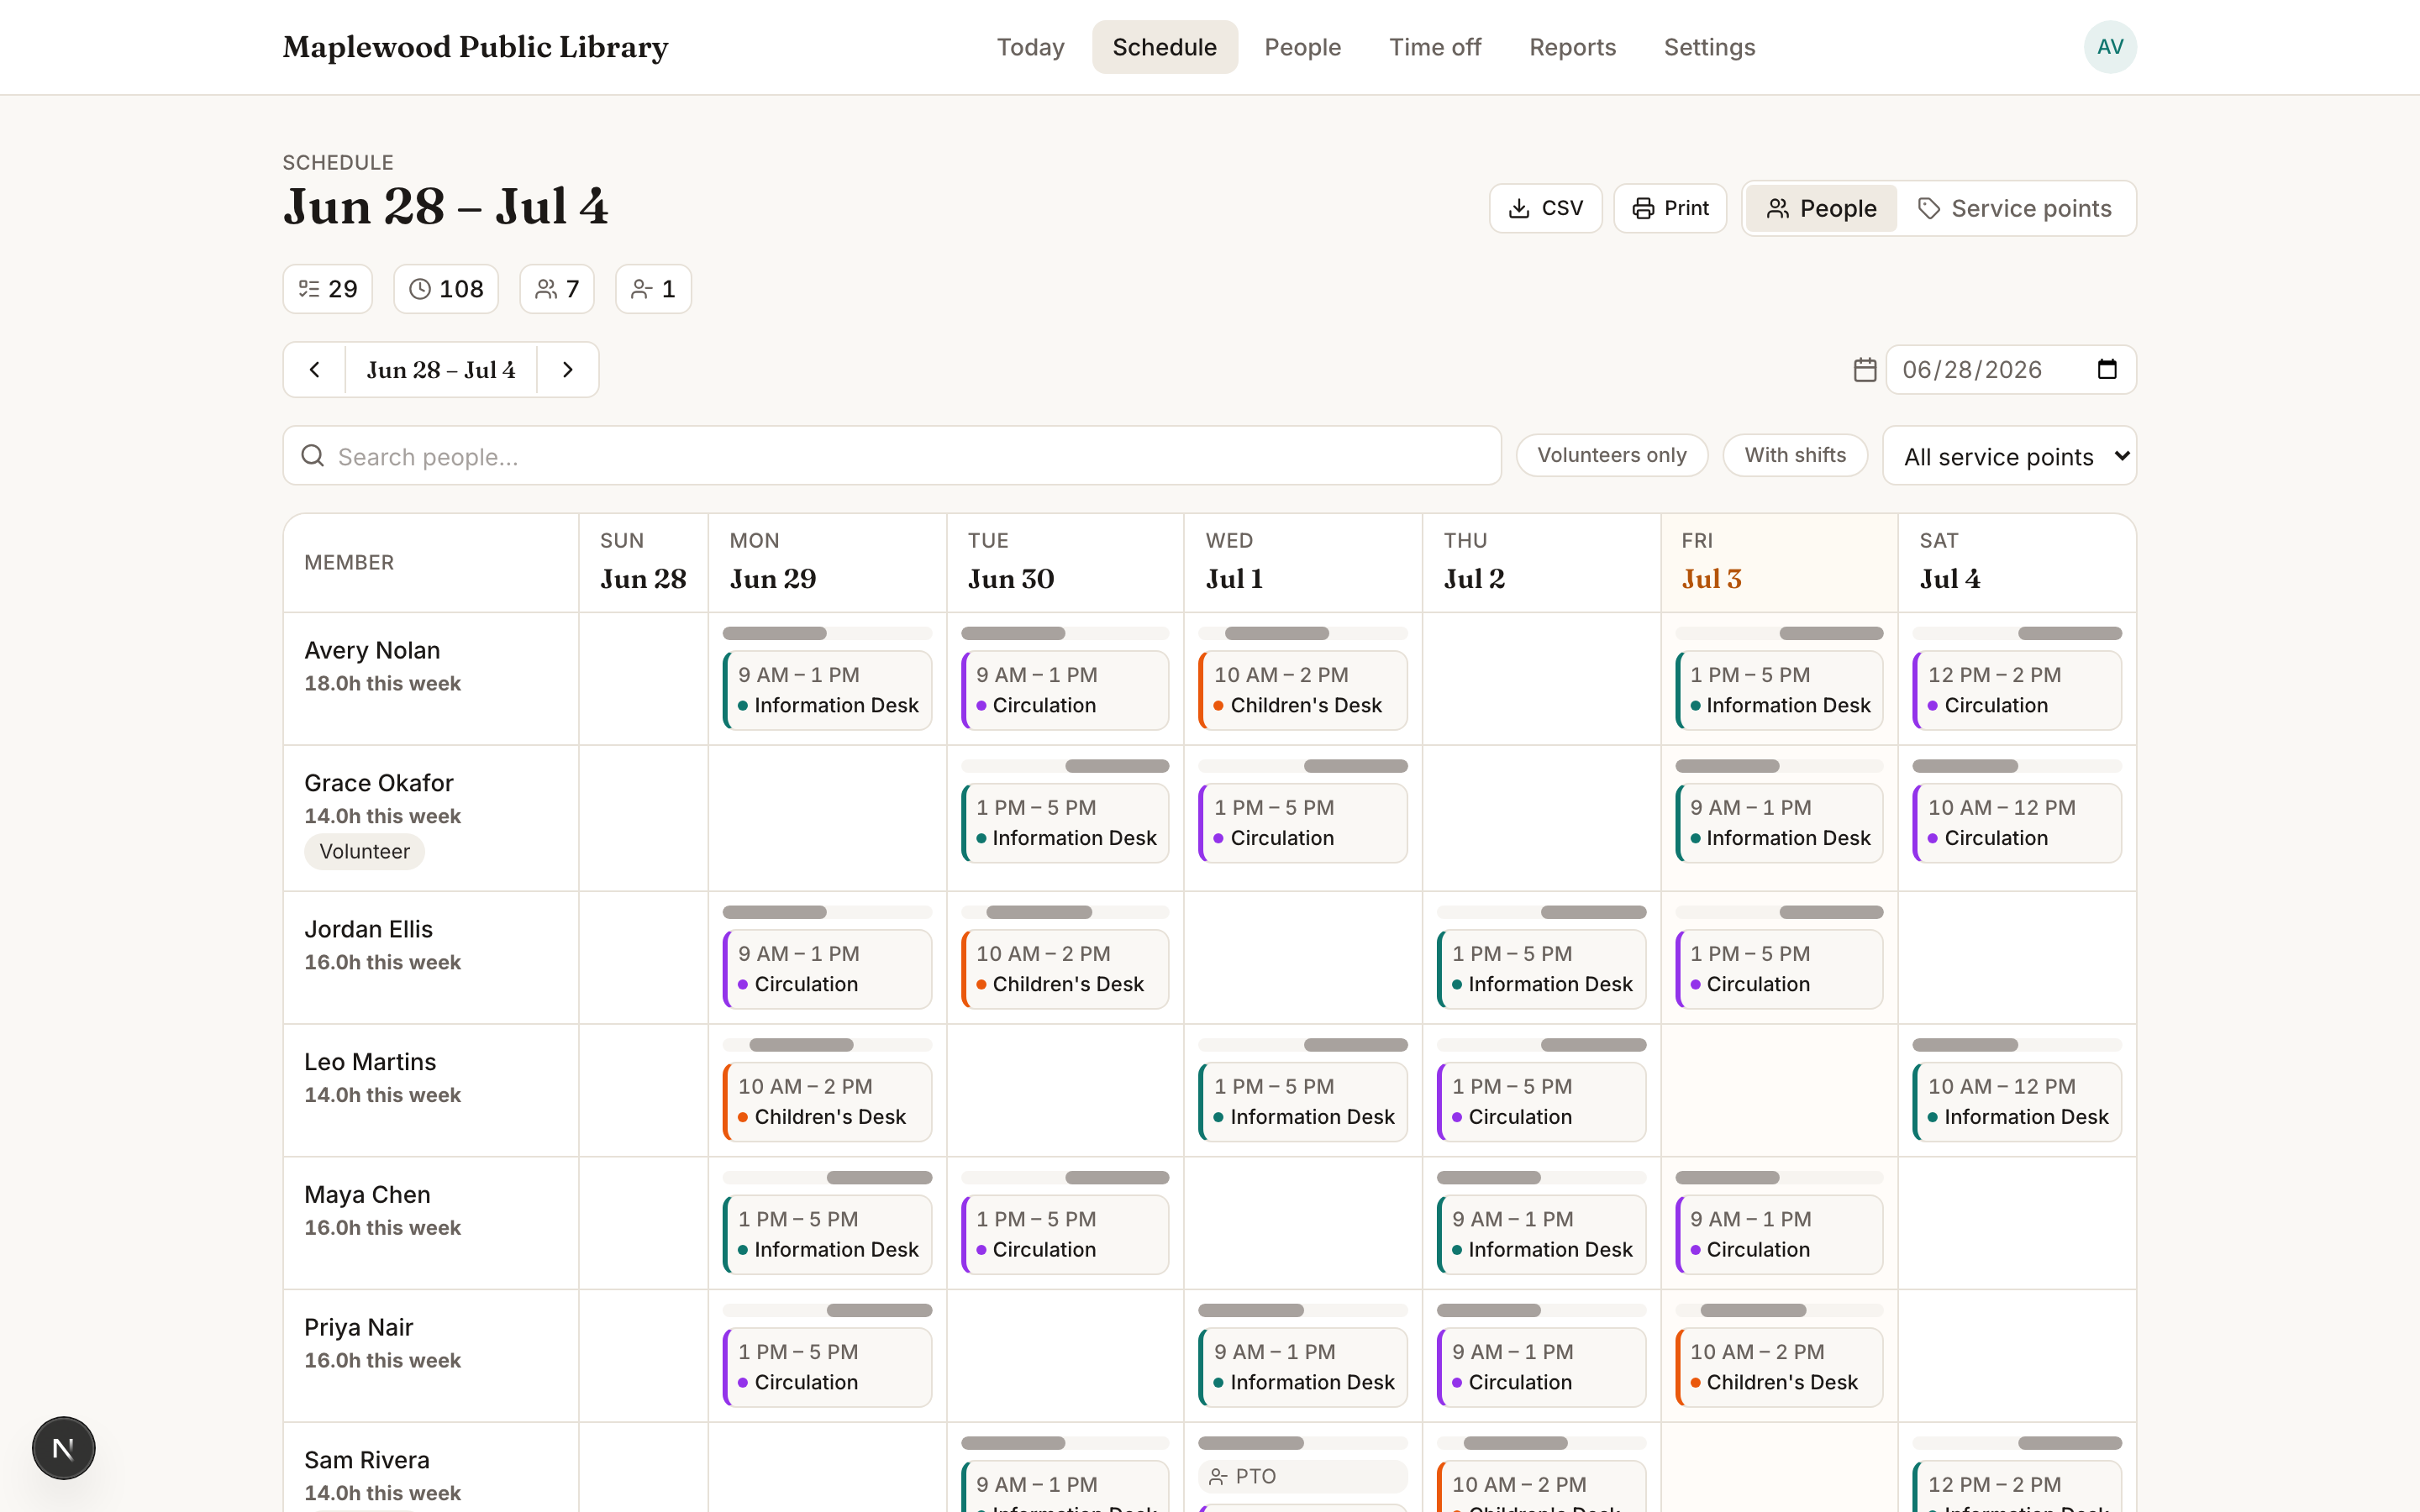Open Jordan Ellis Thursday Information Desk shift
This screenshot has width=2420, height=1512.
1541,969
